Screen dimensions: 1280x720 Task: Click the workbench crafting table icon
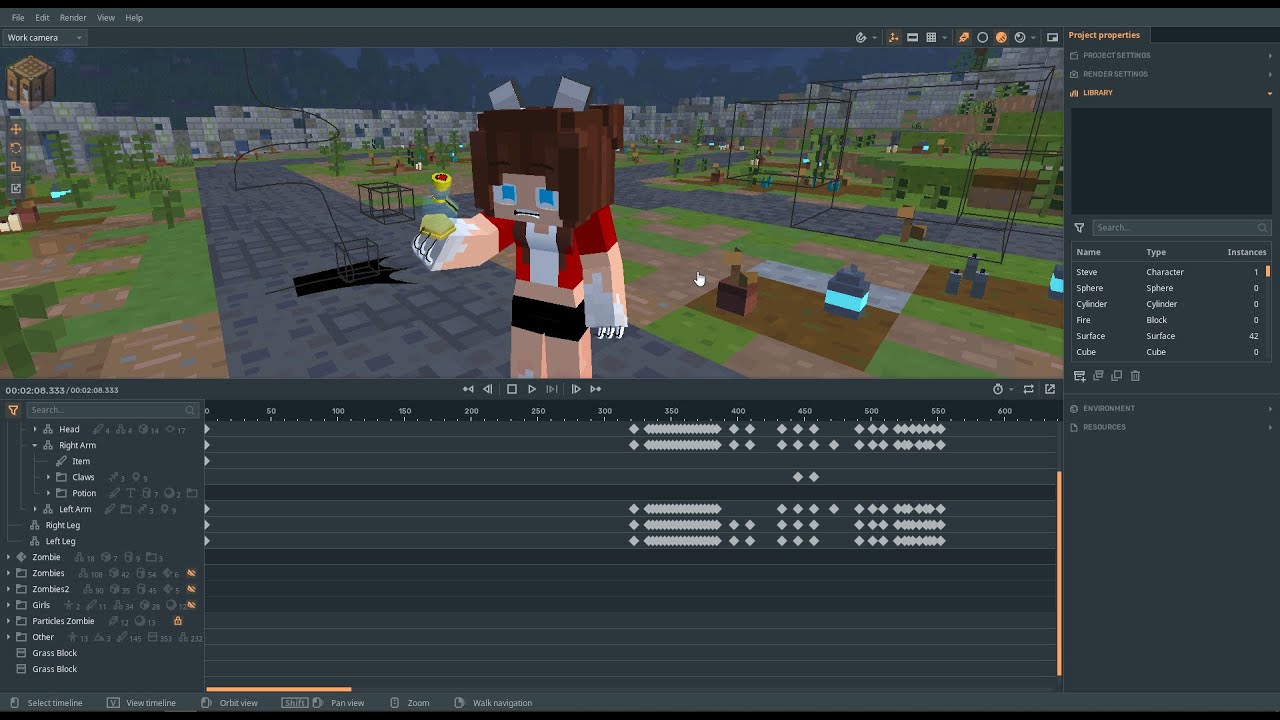click(x=30, y=80)
